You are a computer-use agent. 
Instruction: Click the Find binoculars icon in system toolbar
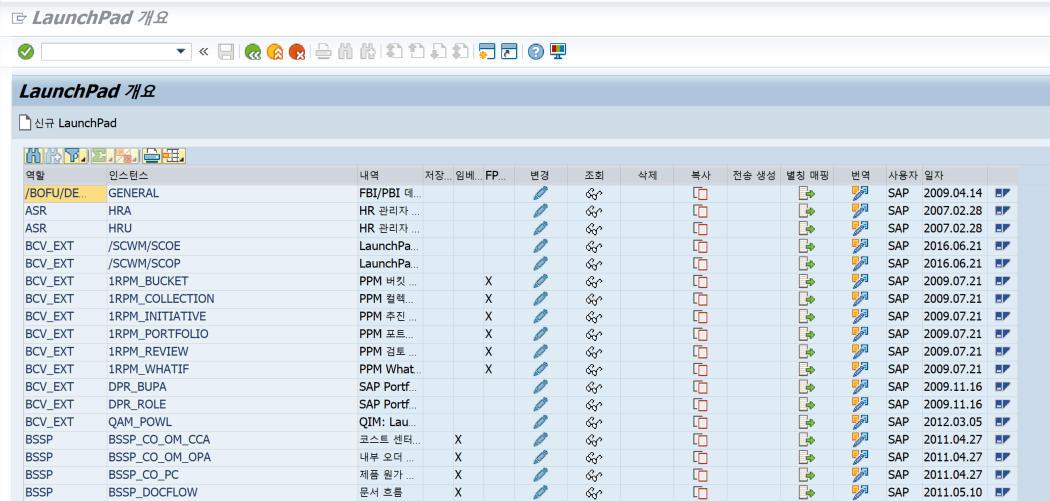(345, 52)
